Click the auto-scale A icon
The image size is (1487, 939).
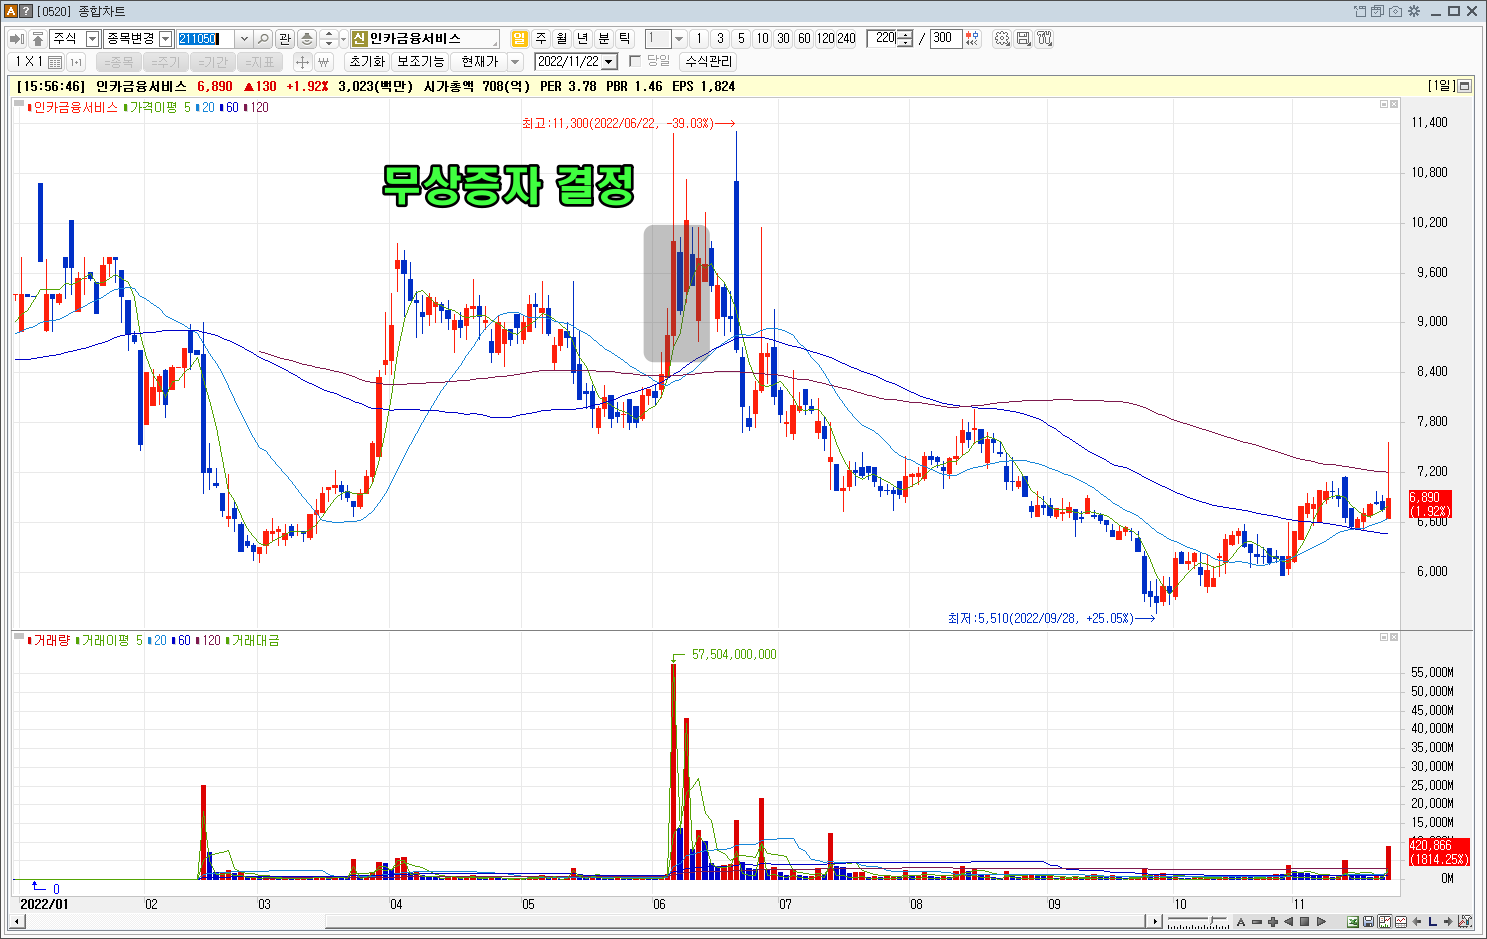(x=1241, y=921)
